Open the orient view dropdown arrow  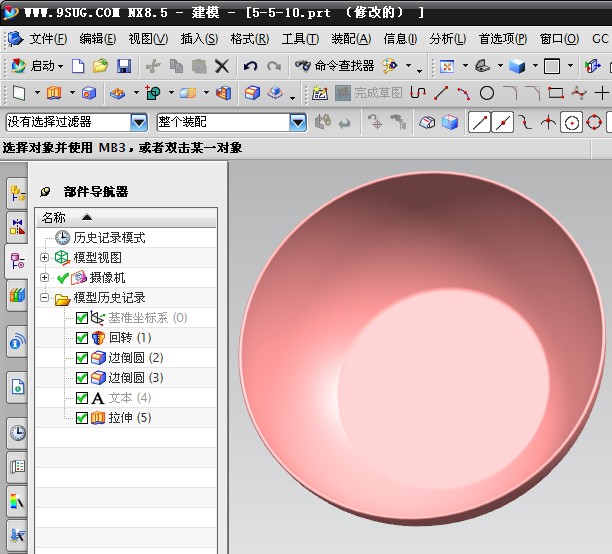point(500,66)
